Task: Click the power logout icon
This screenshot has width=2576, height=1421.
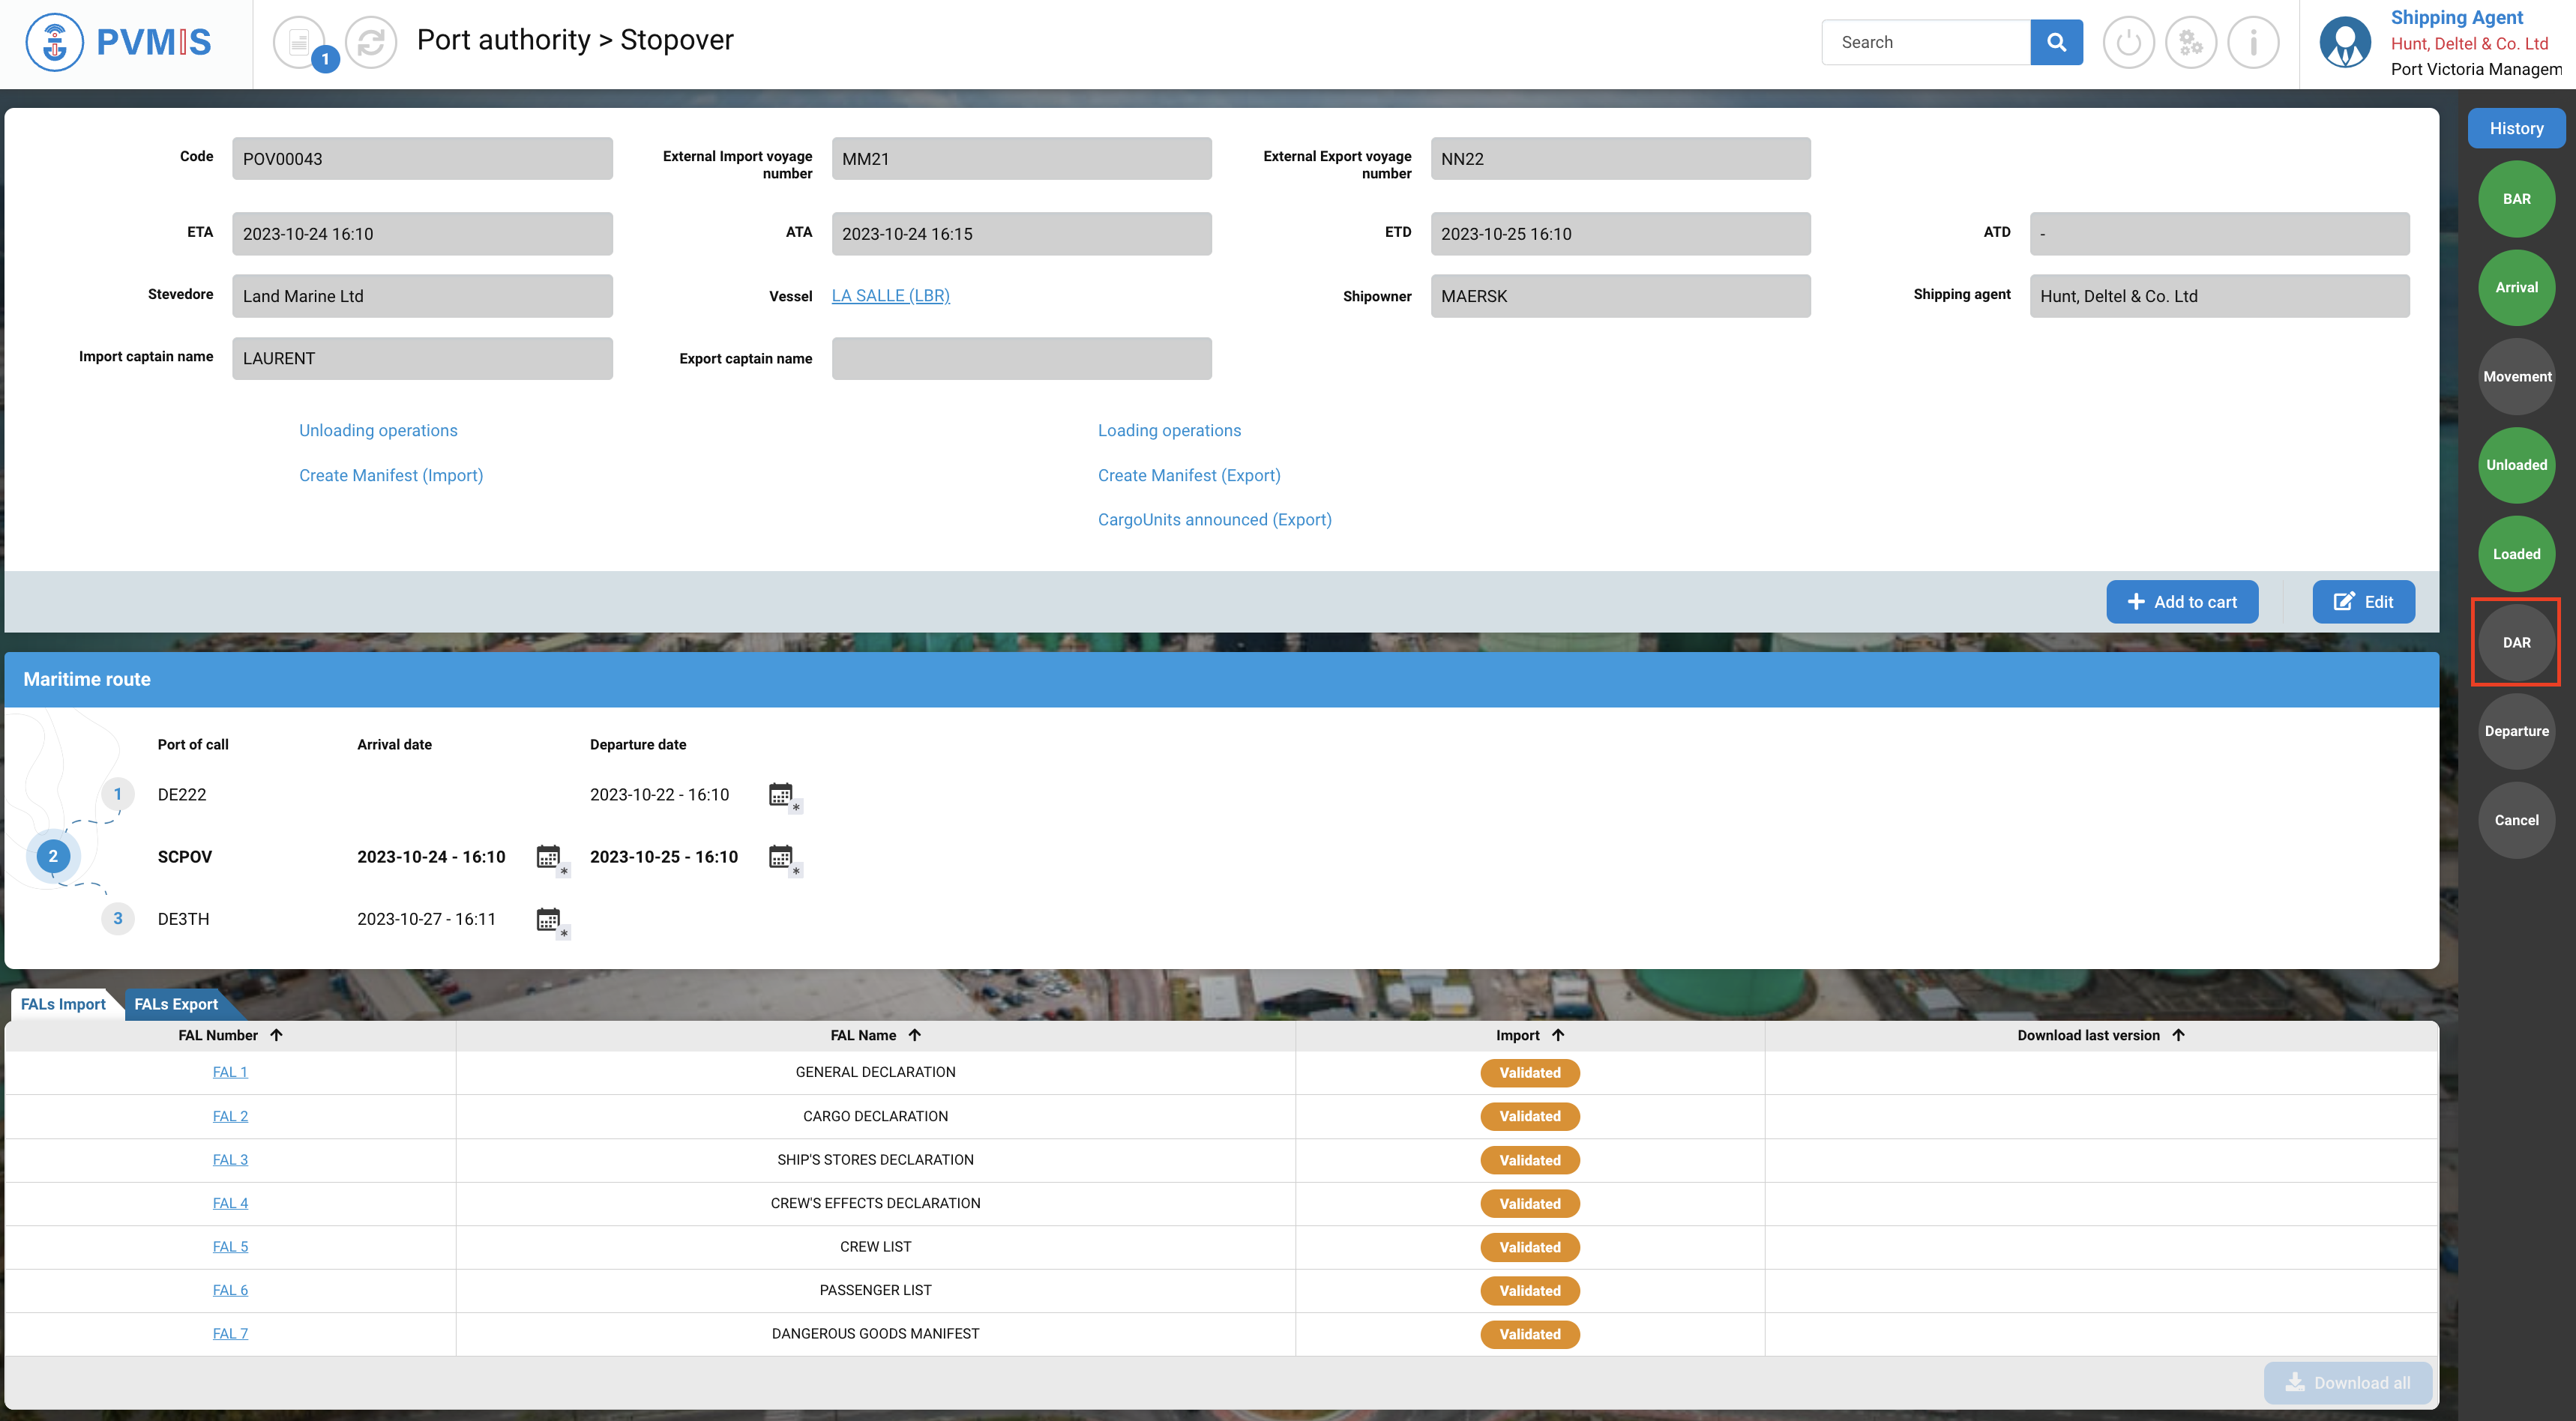Action: click(2128, 42)
